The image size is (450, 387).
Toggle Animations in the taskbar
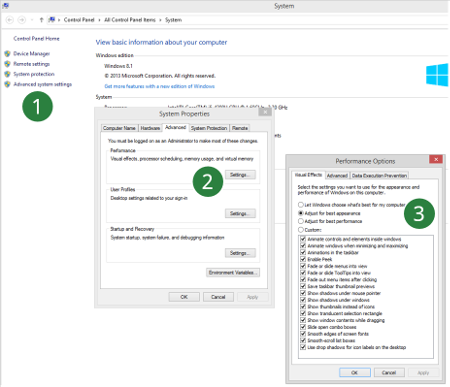tap(303, 252)
